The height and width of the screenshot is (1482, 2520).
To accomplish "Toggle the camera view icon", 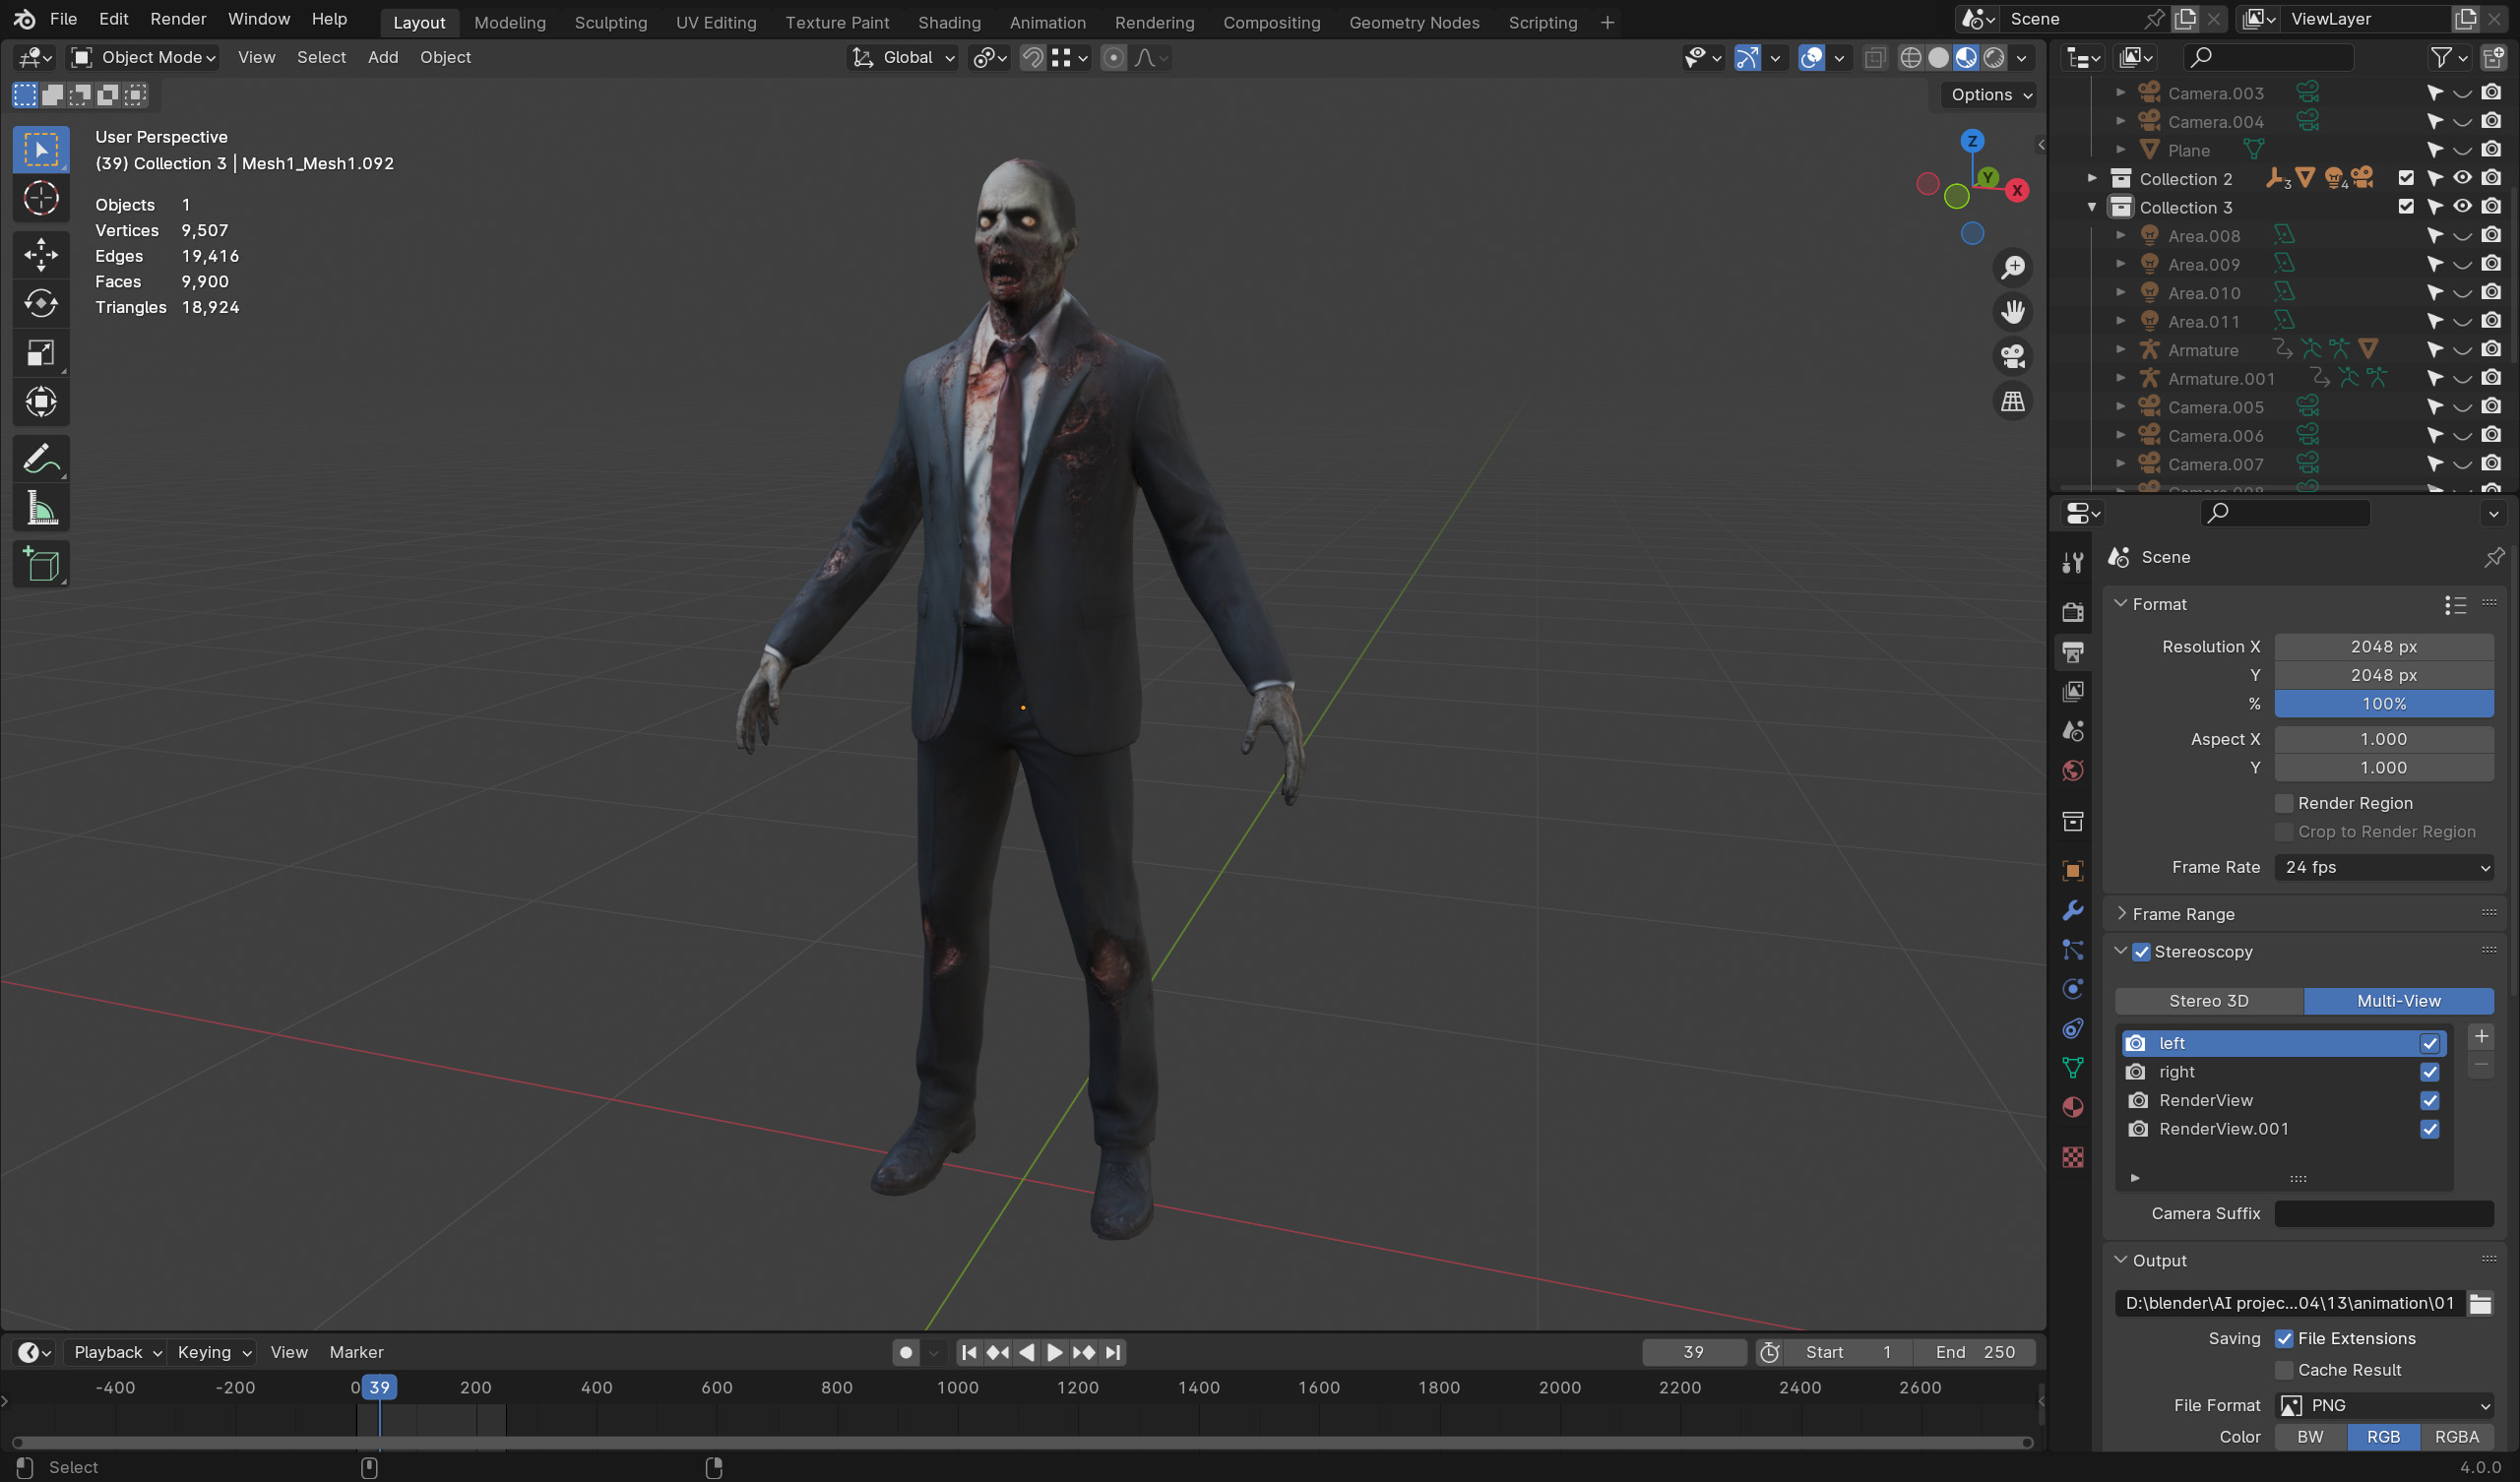I will tap(2012, 357).
